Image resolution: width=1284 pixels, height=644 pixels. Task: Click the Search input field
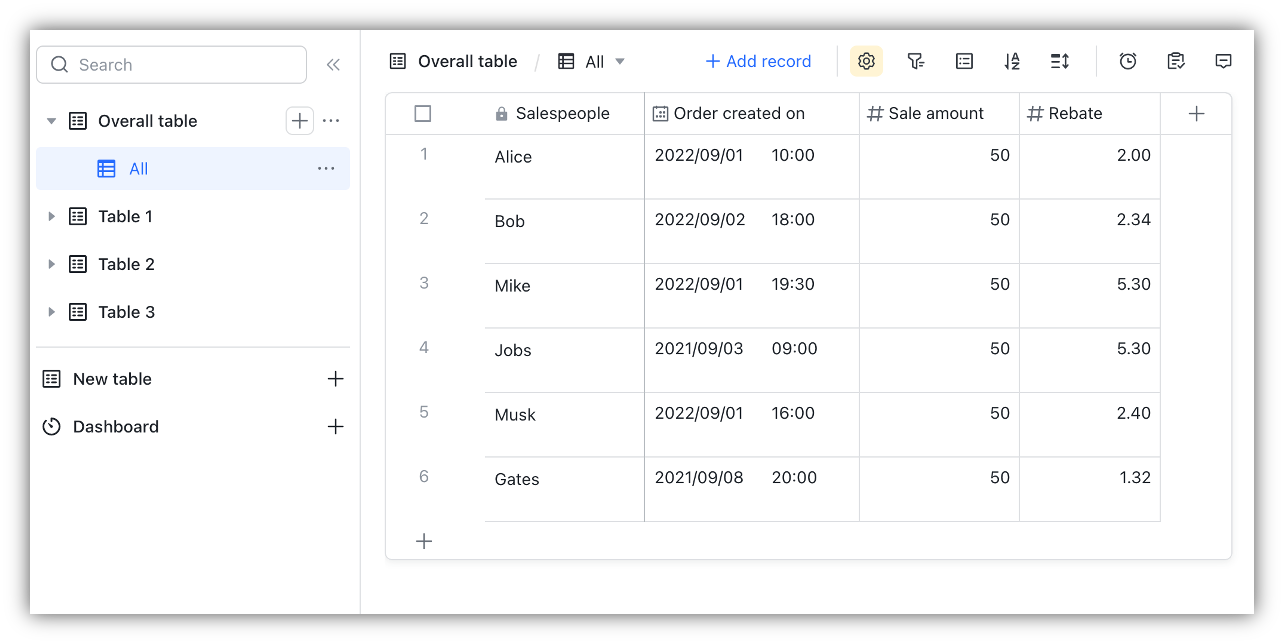(x=170, y=64)
